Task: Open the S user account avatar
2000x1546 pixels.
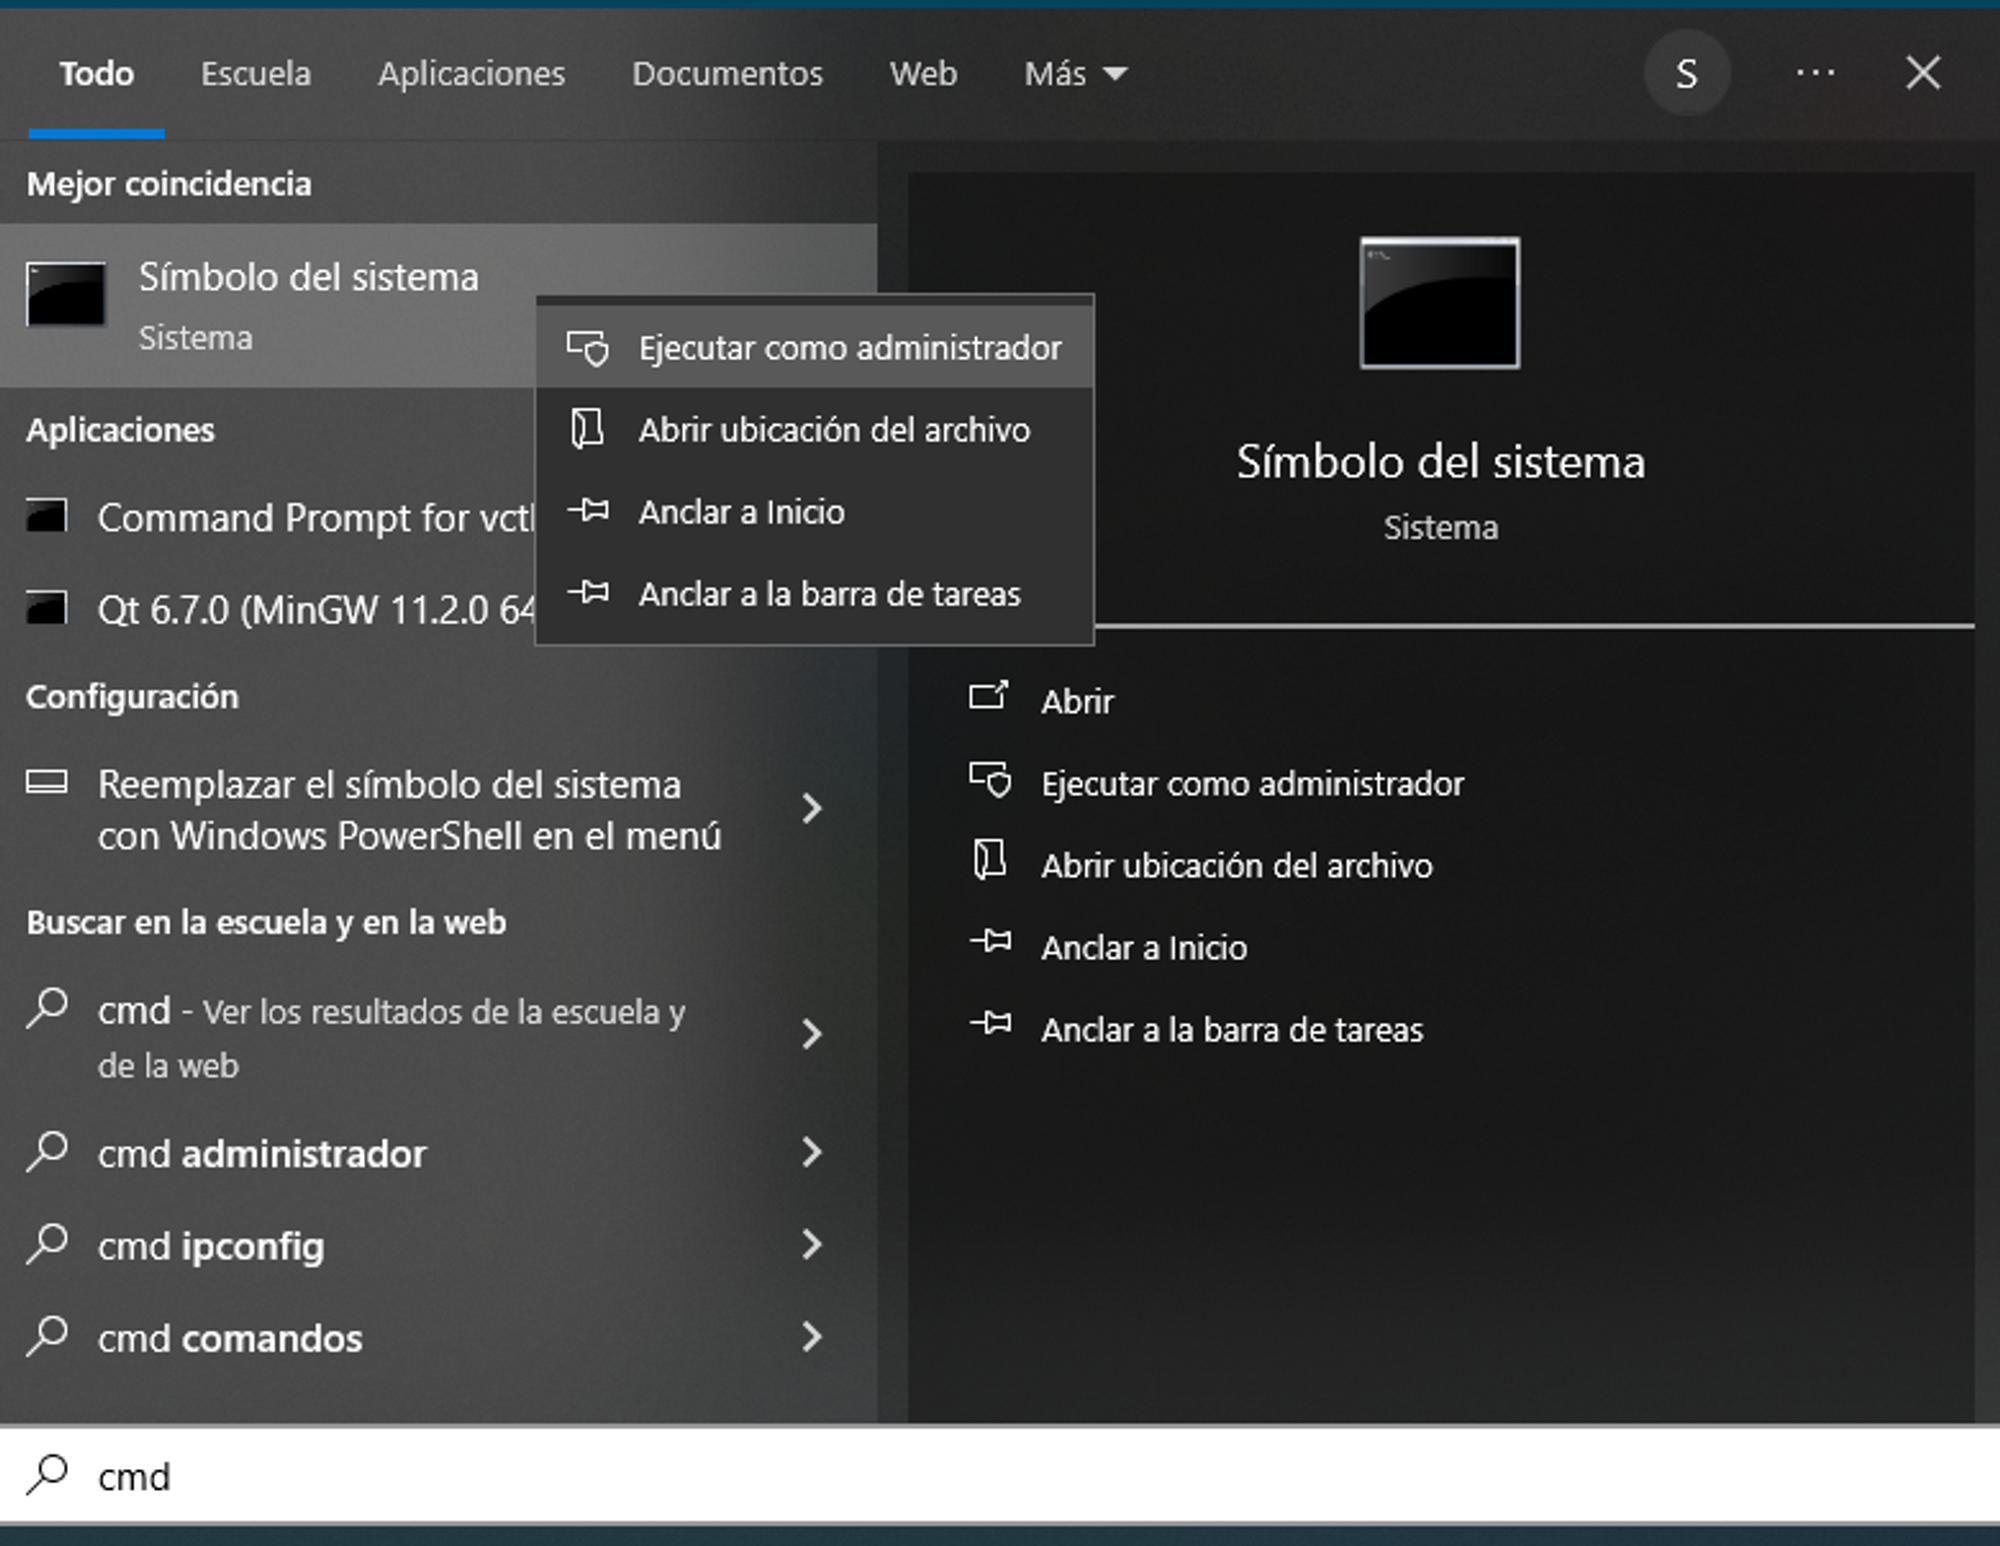Action: [1687, 73]
